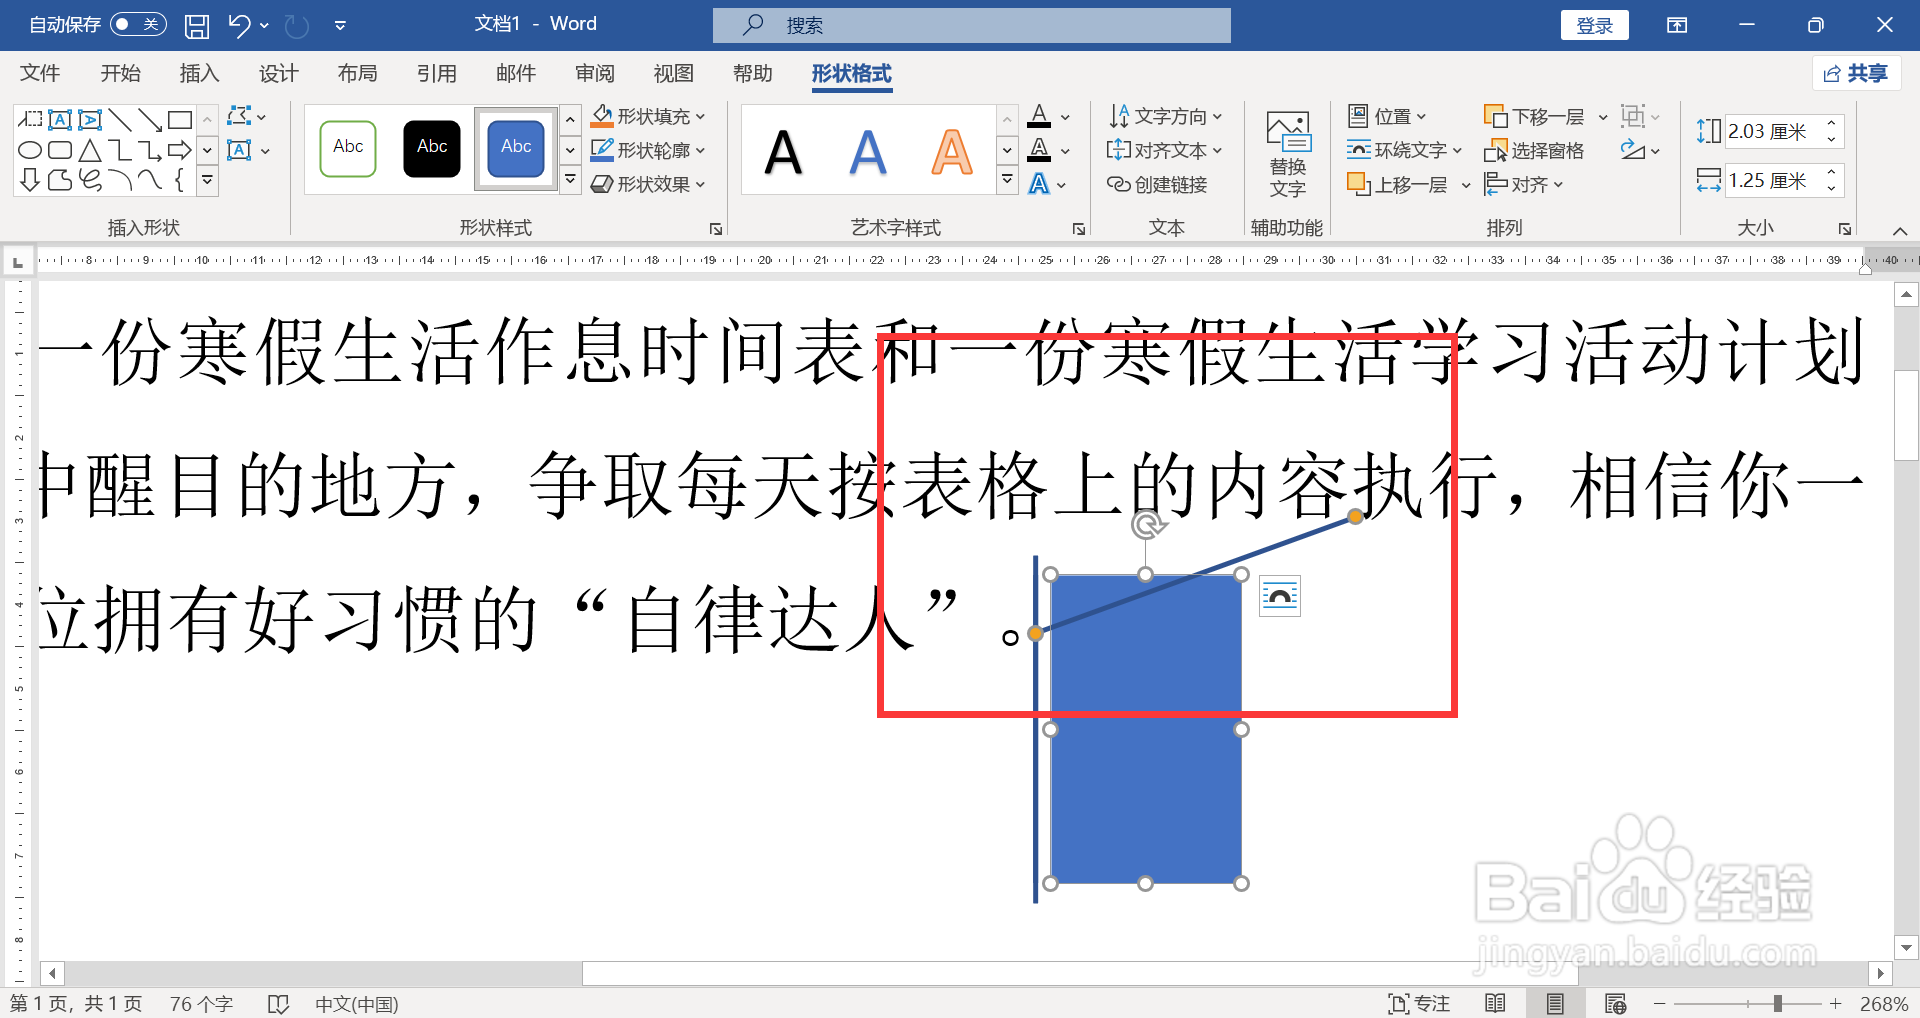Open the text fill color A icon
Screen dimensions: 1920x1018
tap(1040, 117)
